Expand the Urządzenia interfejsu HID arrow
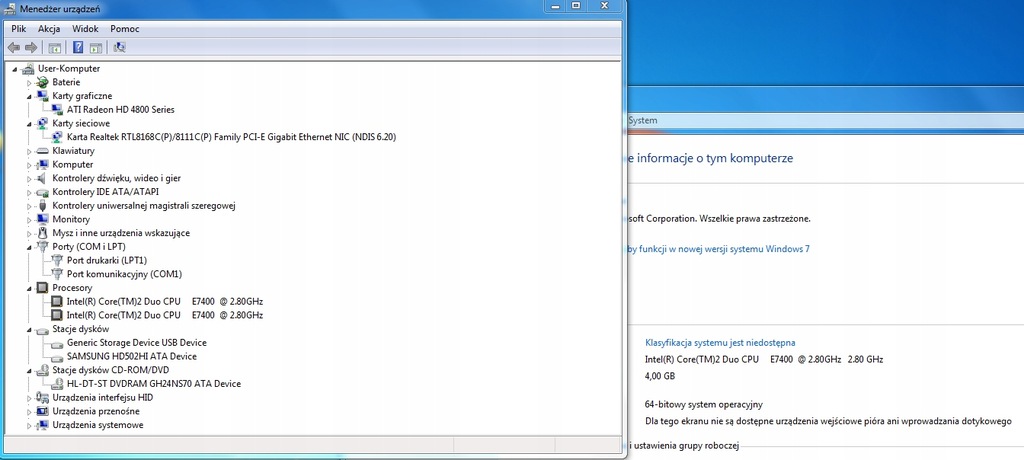The width and height of the screenshot is (1024, 460). pos(29,399)
